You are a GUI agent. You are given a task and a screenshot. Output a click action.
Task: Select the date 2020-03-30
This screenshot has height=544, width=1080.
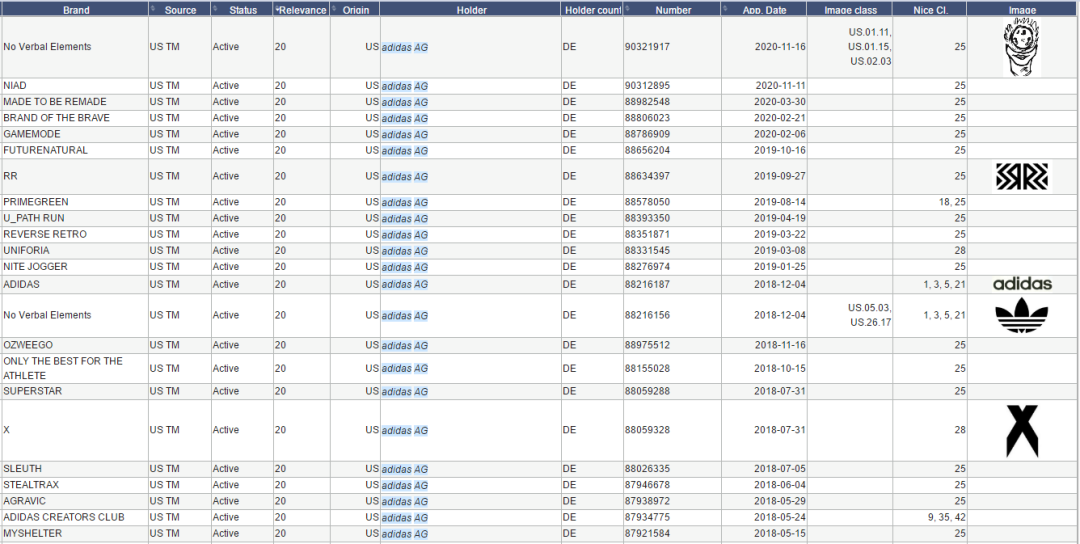click(x=780, y=102)
